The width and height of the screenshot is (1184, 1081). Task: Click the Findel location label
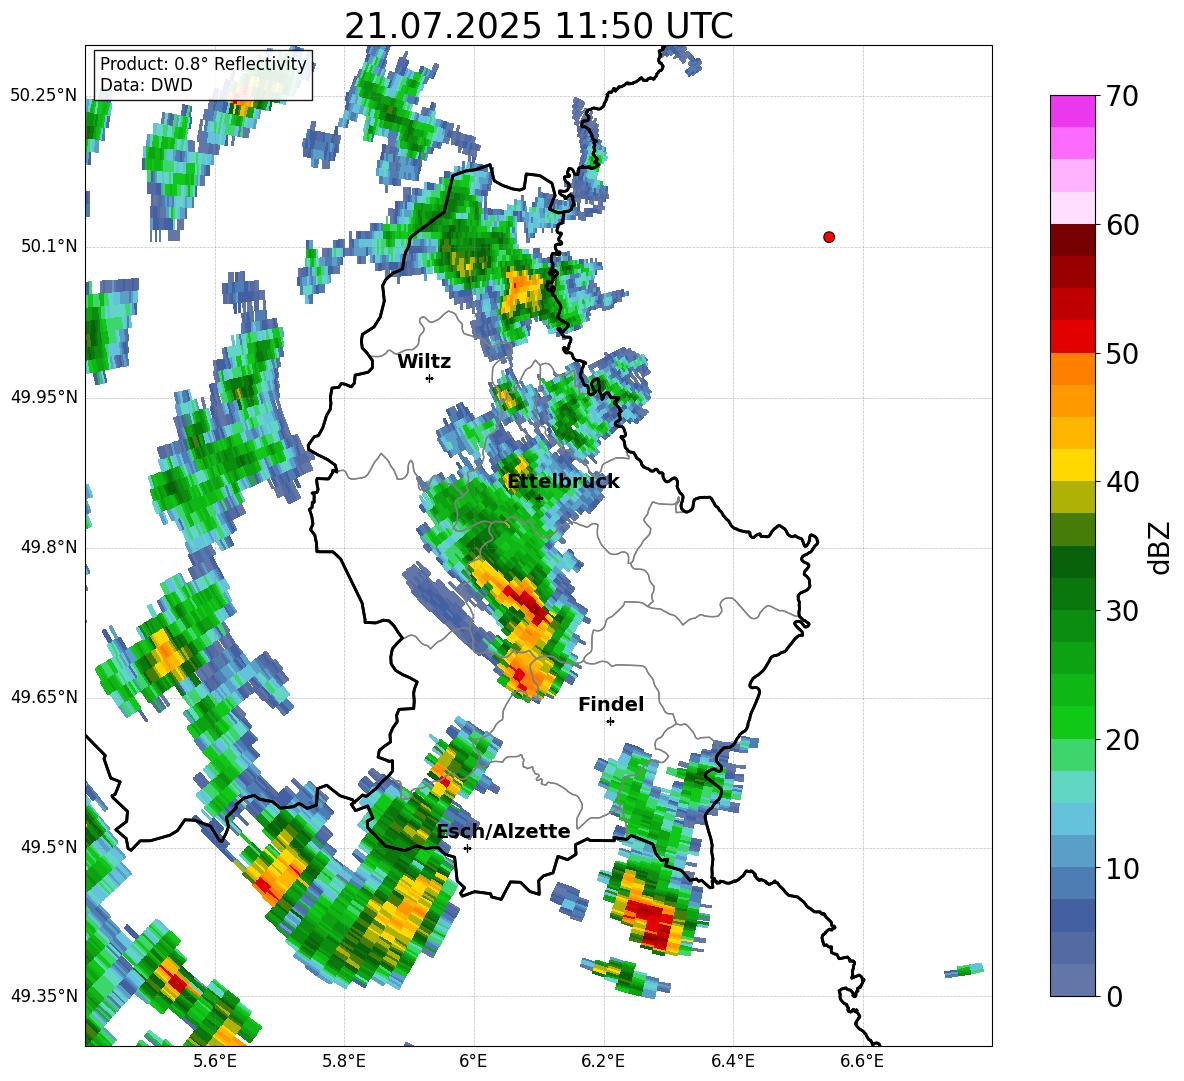pyautogui.click(x=611, y=704)
